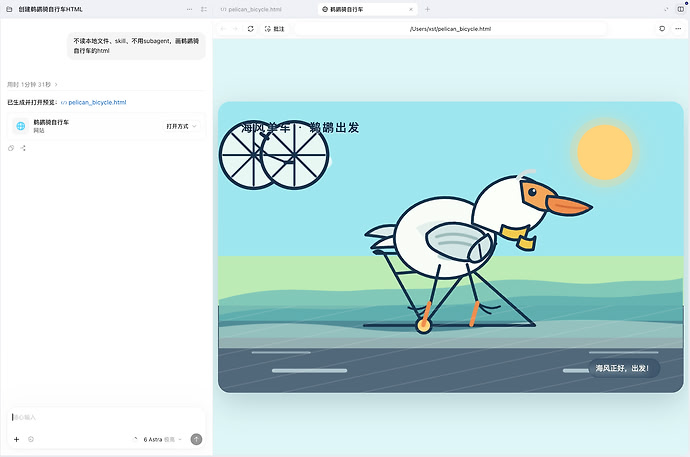Click the round icon next to plus button
The height and width of the screenshot is (457, 690).
(31, 439)
